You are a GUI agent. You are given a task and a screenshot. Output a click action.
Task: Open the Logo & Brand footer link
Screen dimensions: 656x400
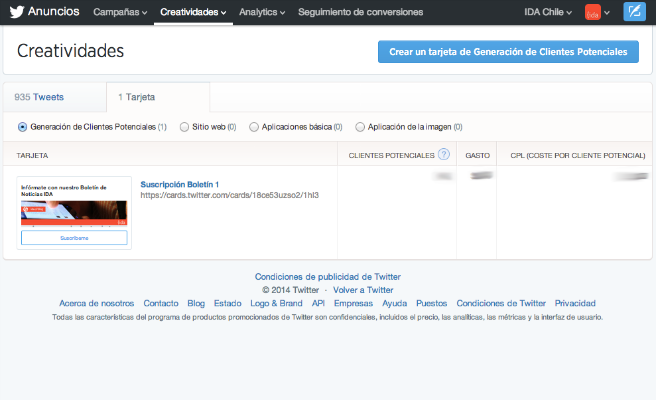pos(276,303)
